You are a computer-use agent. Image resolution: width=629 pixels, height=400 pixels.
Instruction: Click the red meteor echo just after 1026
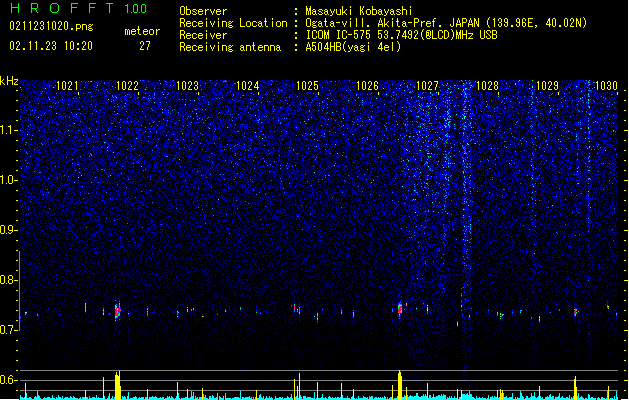pyautogui.click(x=400, y=309)
